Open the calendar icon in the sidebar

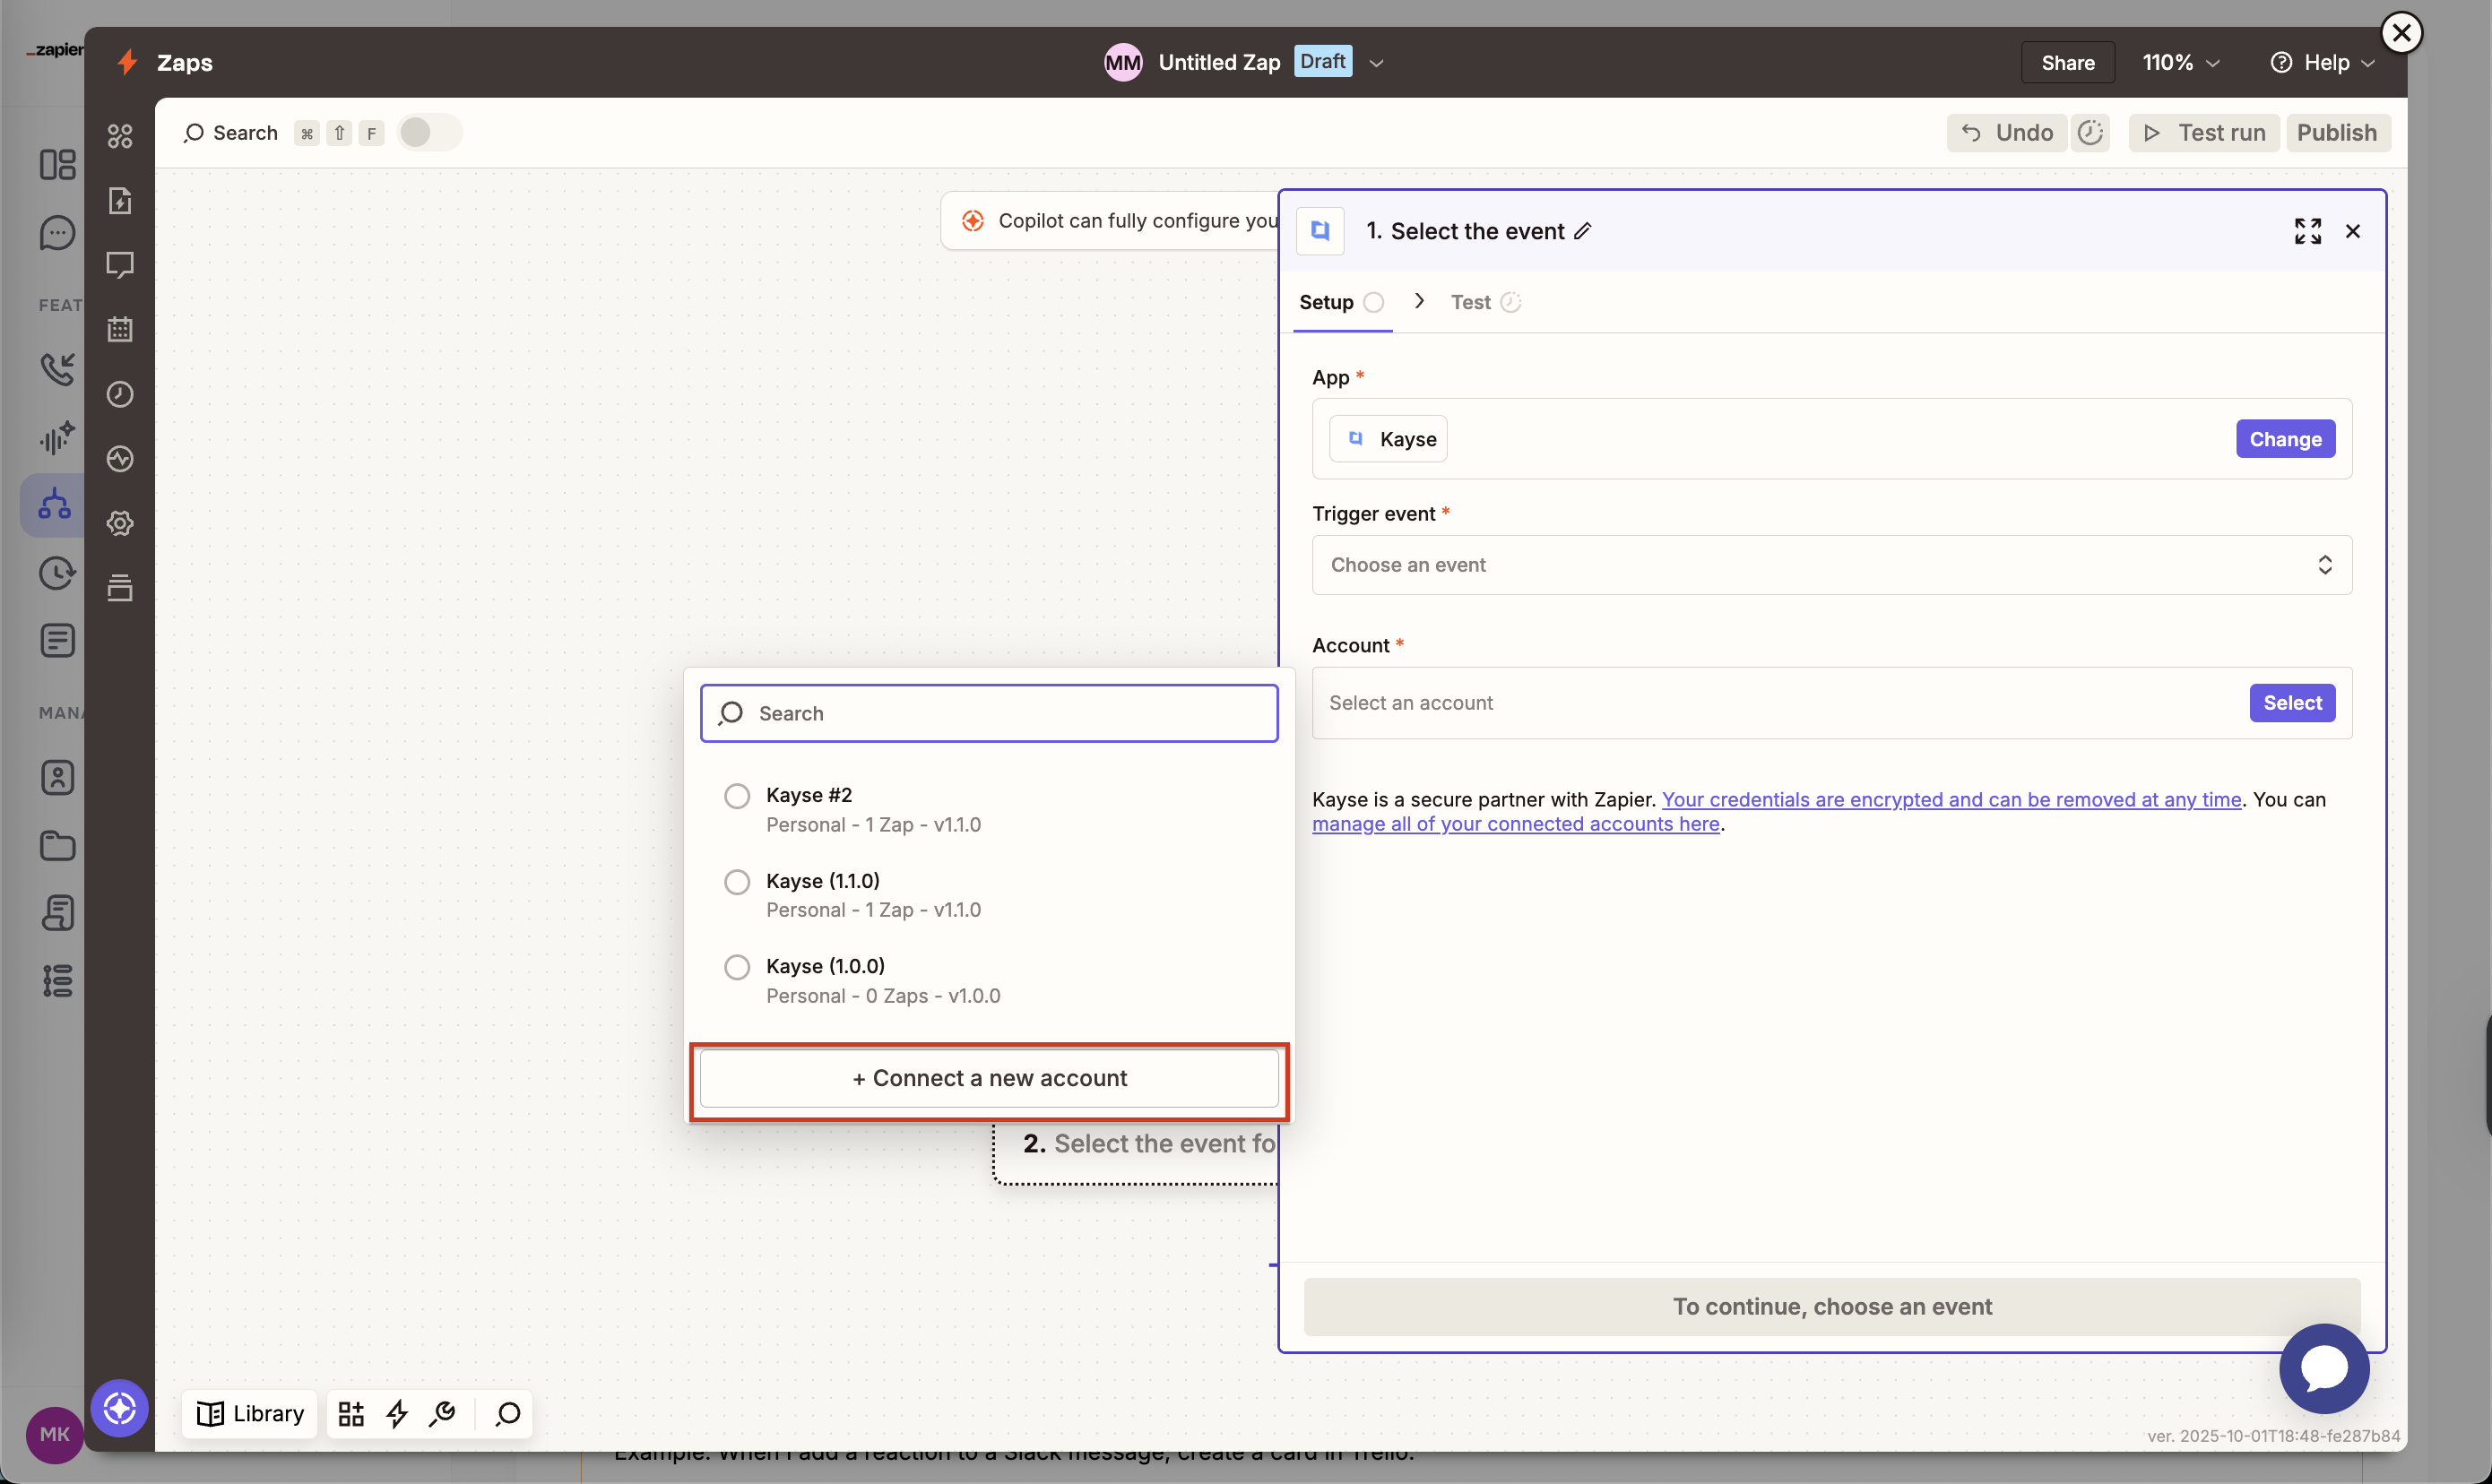tap(120, 329)
